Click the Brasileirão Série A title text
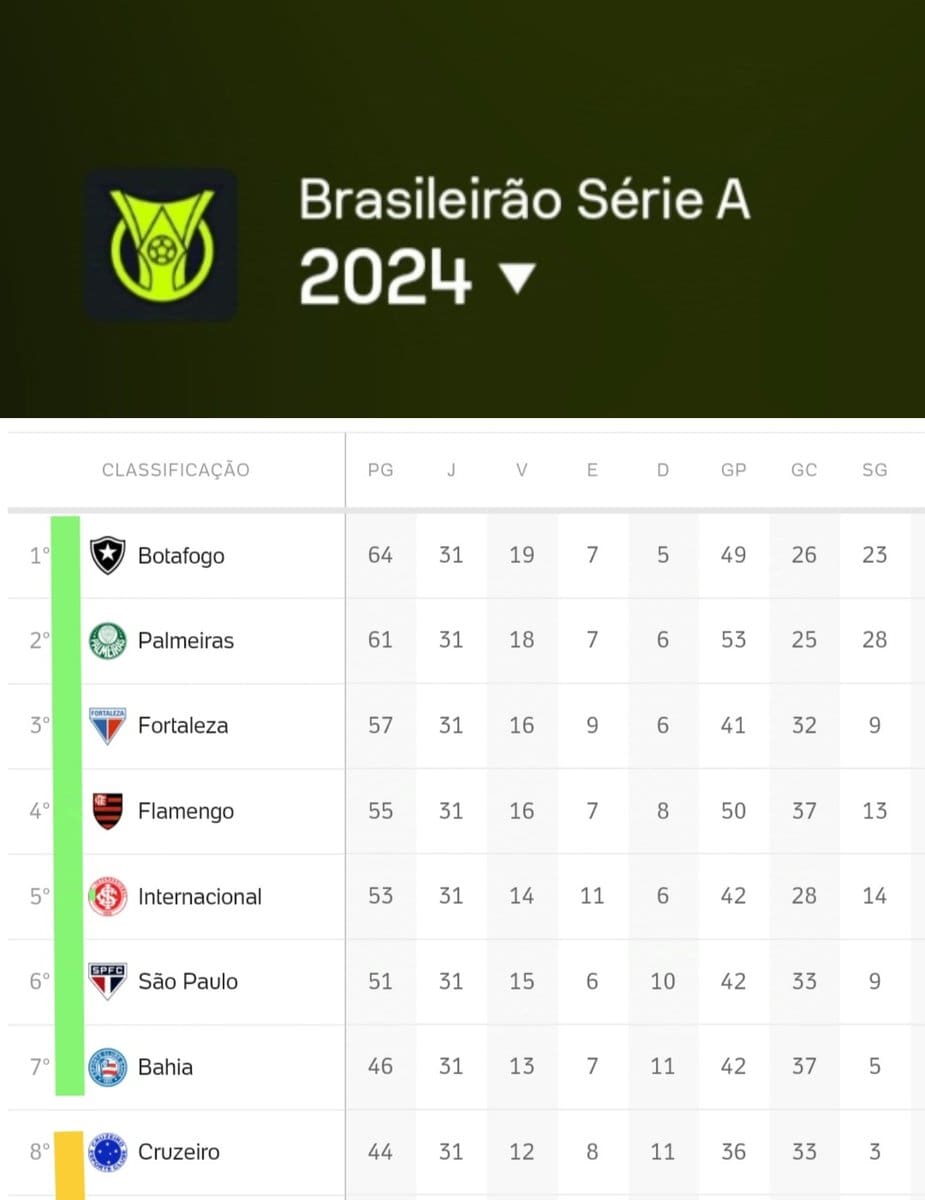The height and width of the screenshot is (1200, 925). click(x=524, y=200)
